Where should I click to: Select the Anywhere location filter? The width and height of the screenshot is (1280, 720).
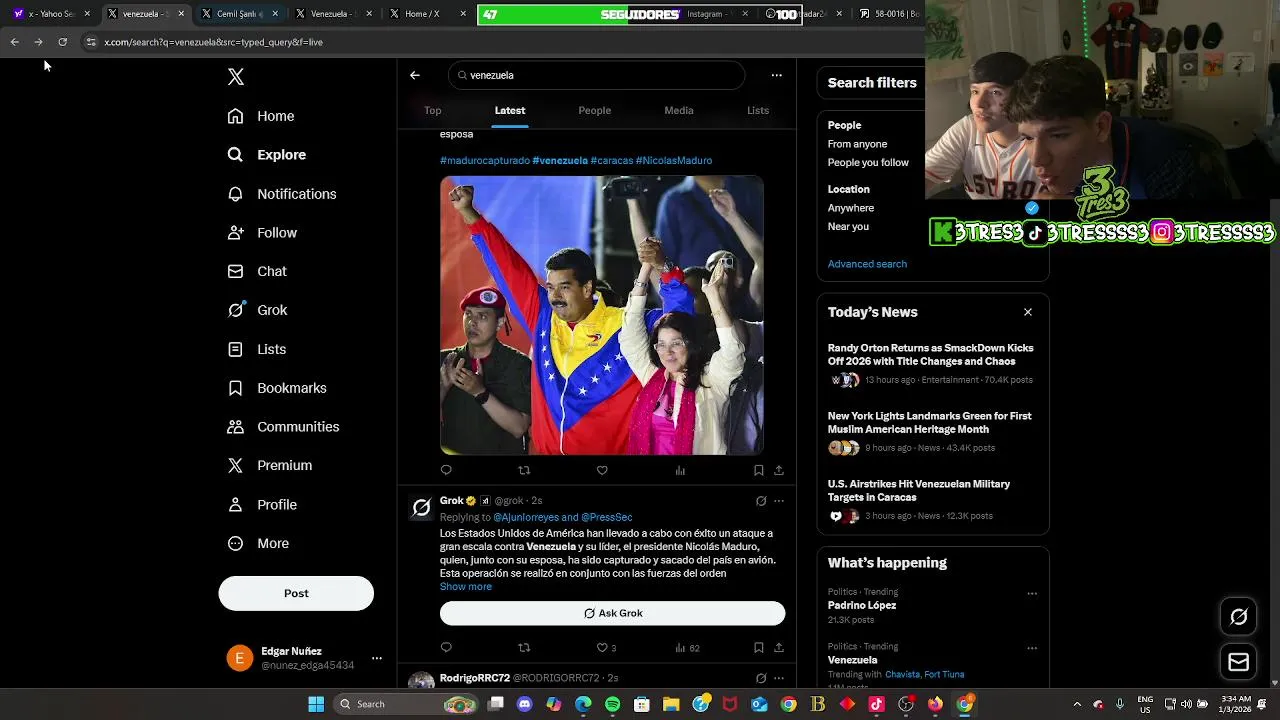851,208
